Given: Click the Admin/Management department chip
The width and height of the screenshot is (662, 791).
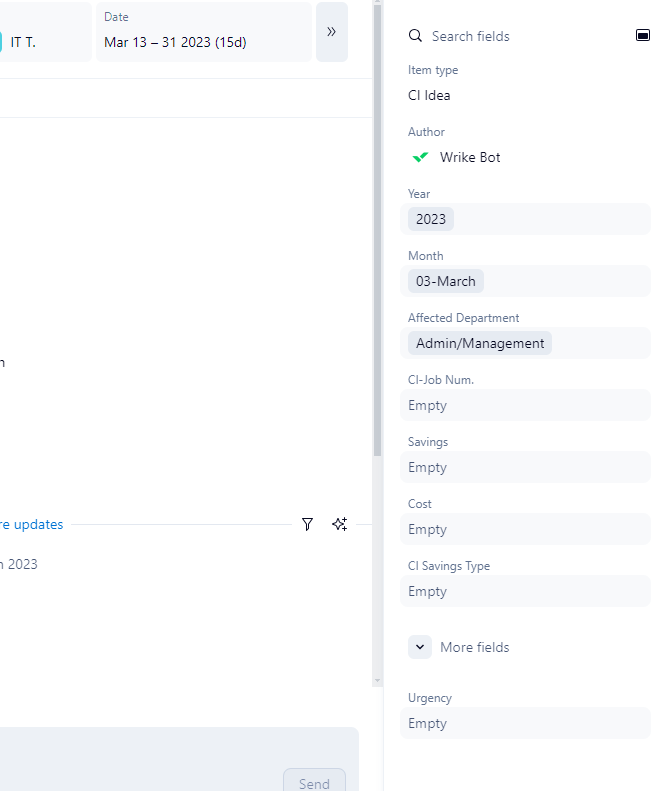Looking at the screenshot, I should pyautogui.click(x=480, y=343).
